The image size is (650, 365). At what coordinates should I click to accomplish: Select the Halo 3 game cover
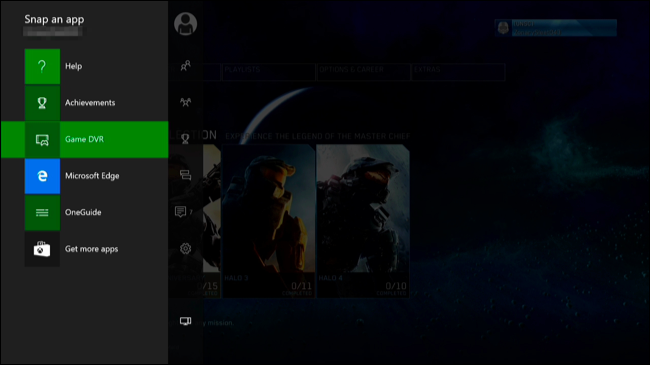(268, 221)
